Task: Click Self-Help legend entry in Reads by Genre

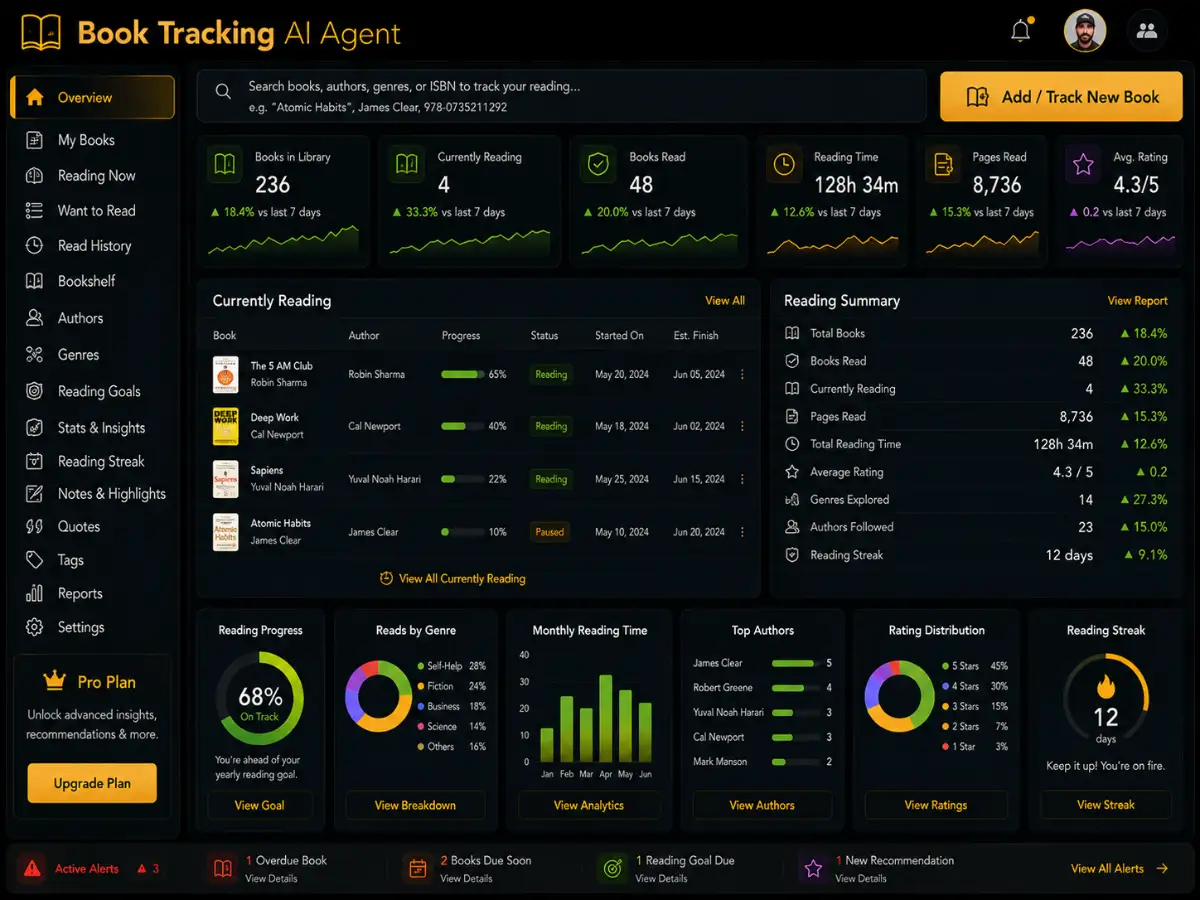Action: (x=451, y=666)
